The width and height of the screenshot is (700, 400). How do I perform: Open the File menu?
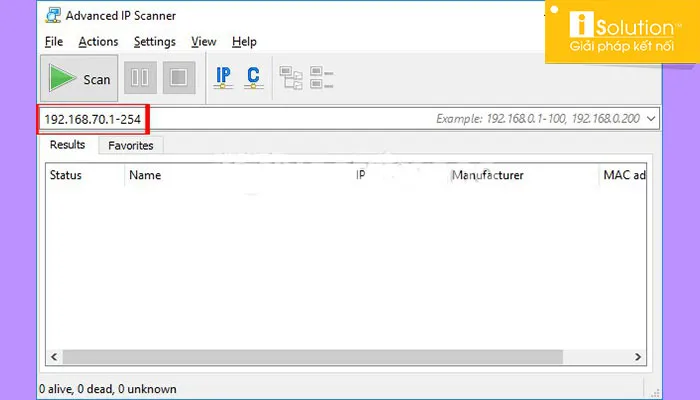(x=54, y=42)
